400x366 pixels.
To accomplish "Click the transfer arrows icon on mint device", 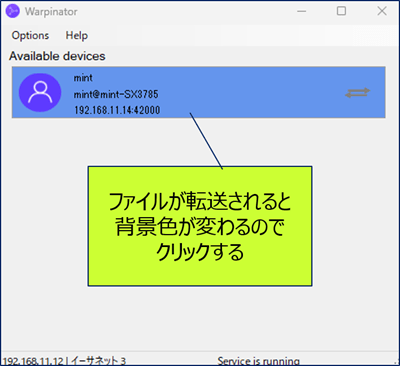I will pos(357,93).
